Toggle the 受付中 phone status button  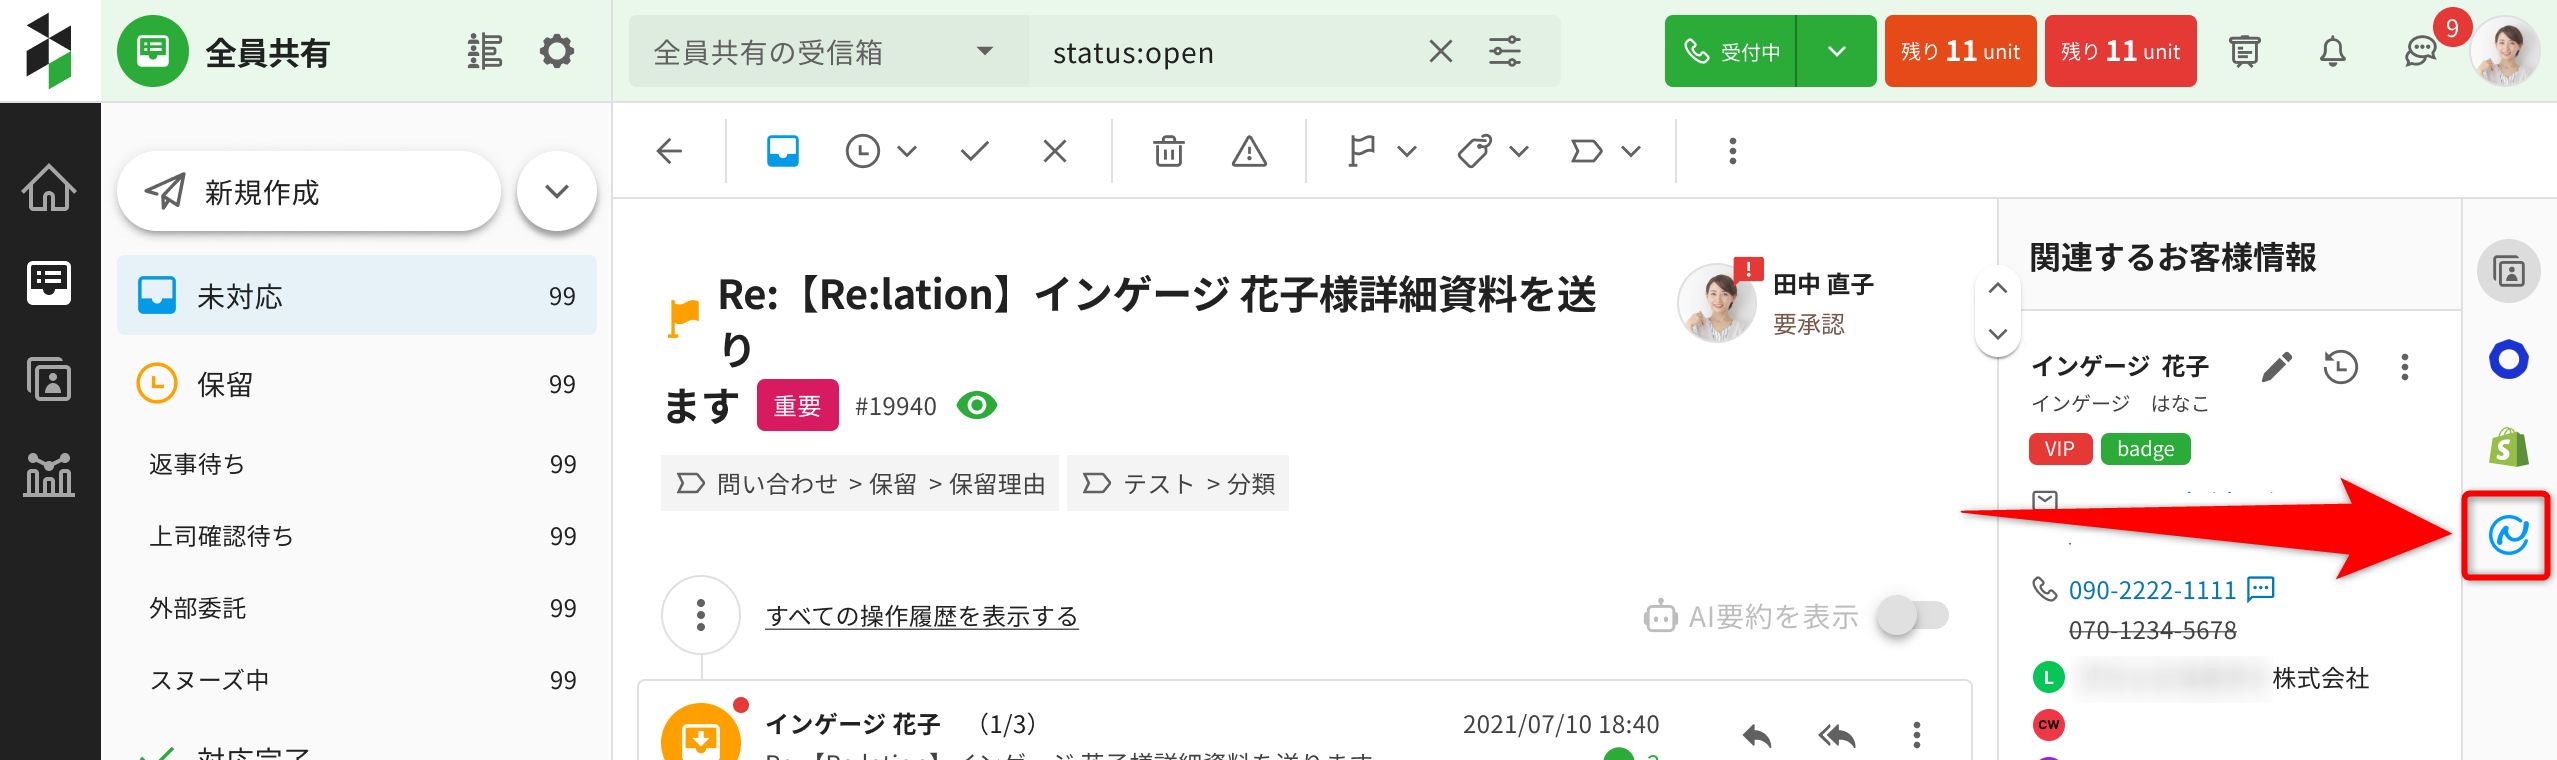[1731, 51]
